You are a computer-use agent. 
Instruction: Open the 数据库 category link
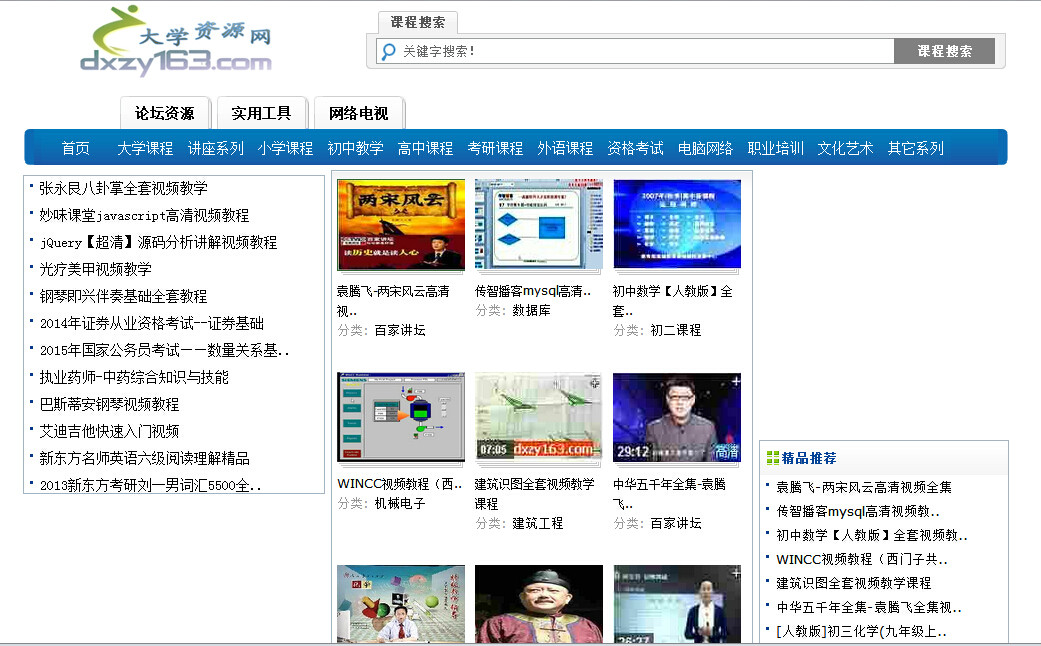point(533,311)
